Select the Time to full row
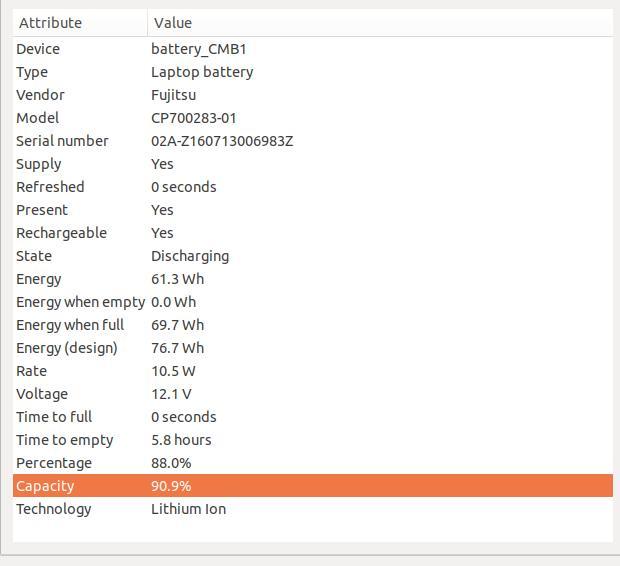Viewport: 620px width, 566px height. tap(313, 417)
